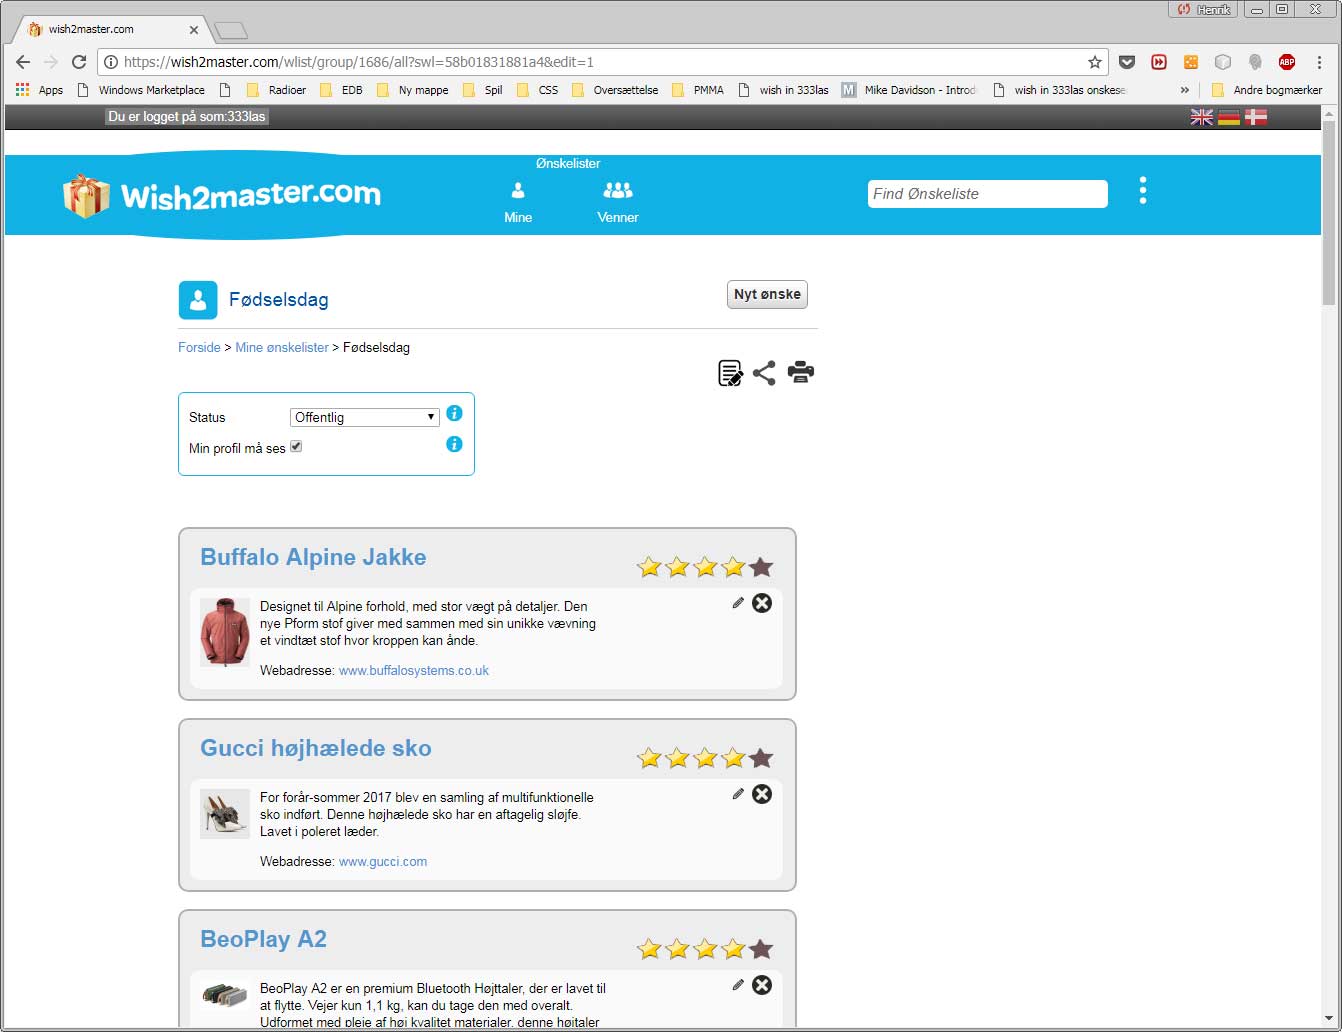Expand the CSS bookmark folder
Image resolution: width=1342 pixels, height=1032 pixels.
point(537,90)
